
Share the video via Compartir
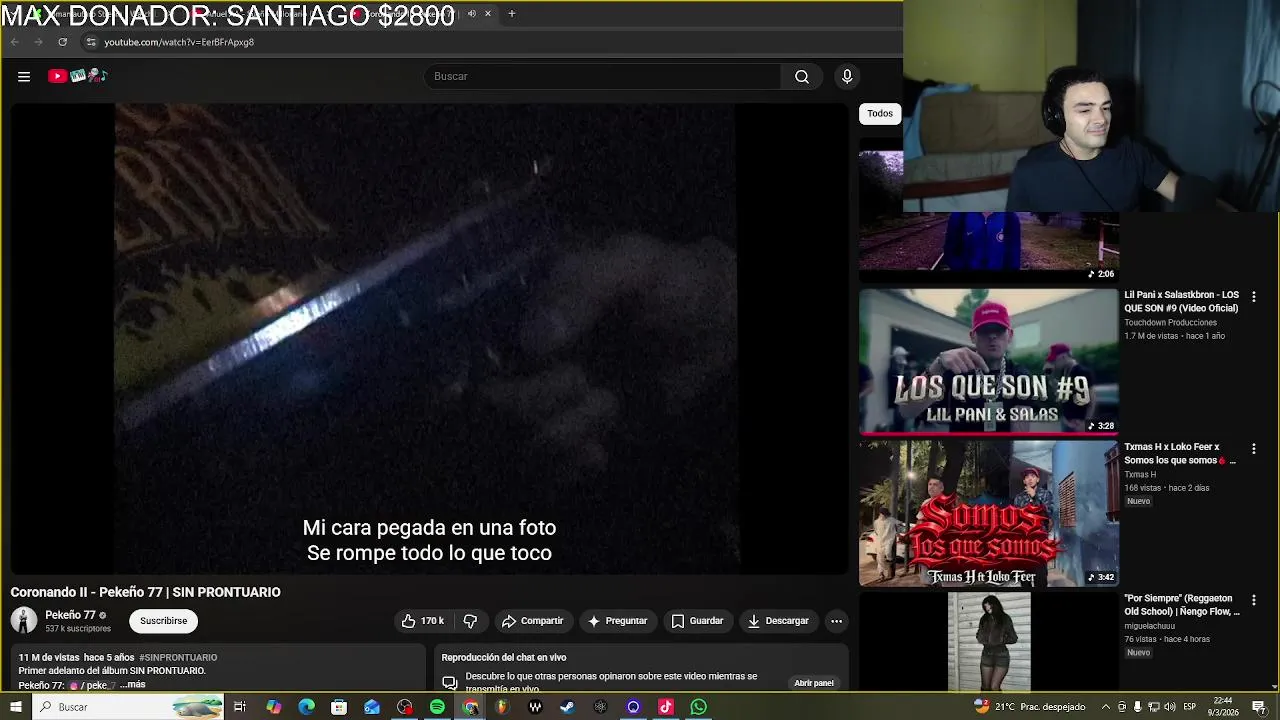[x=532, y=621]
